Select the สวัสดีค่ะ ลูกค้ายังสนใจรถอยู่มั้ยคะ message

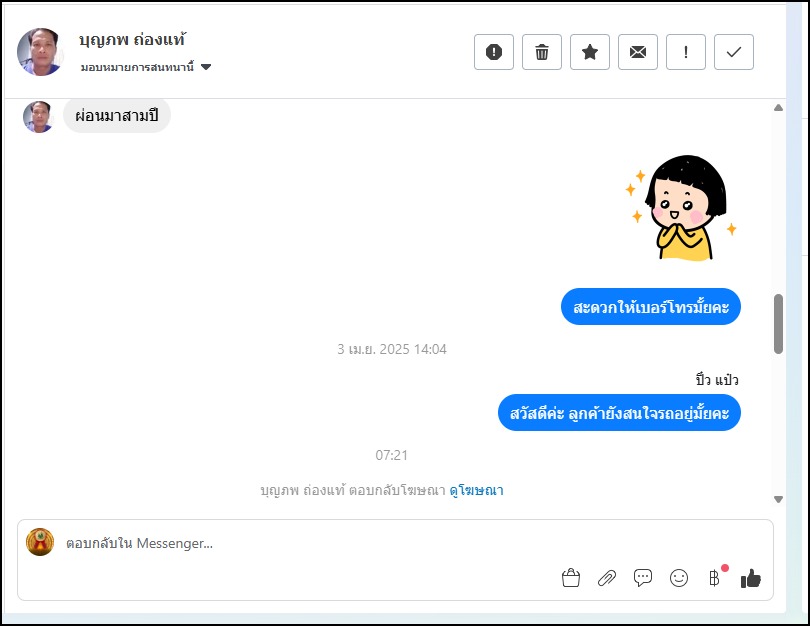[x=619, y=413]
